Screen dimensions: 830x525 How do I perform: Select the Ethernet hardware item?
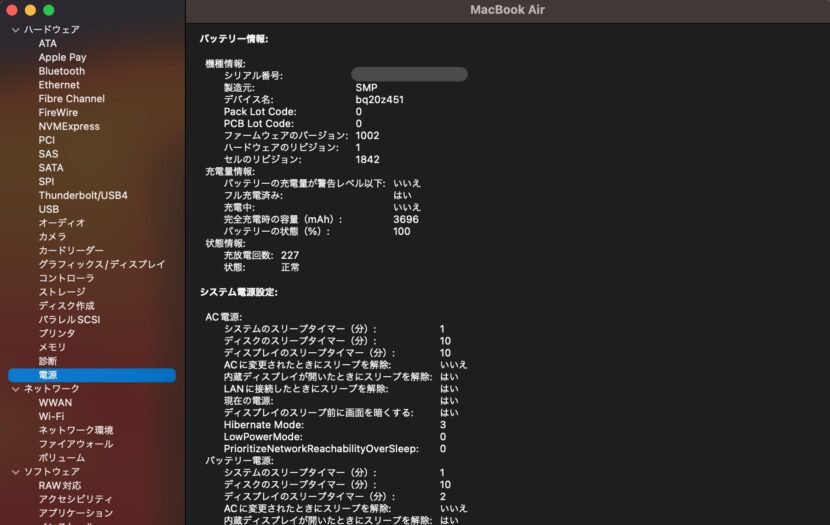59,85
